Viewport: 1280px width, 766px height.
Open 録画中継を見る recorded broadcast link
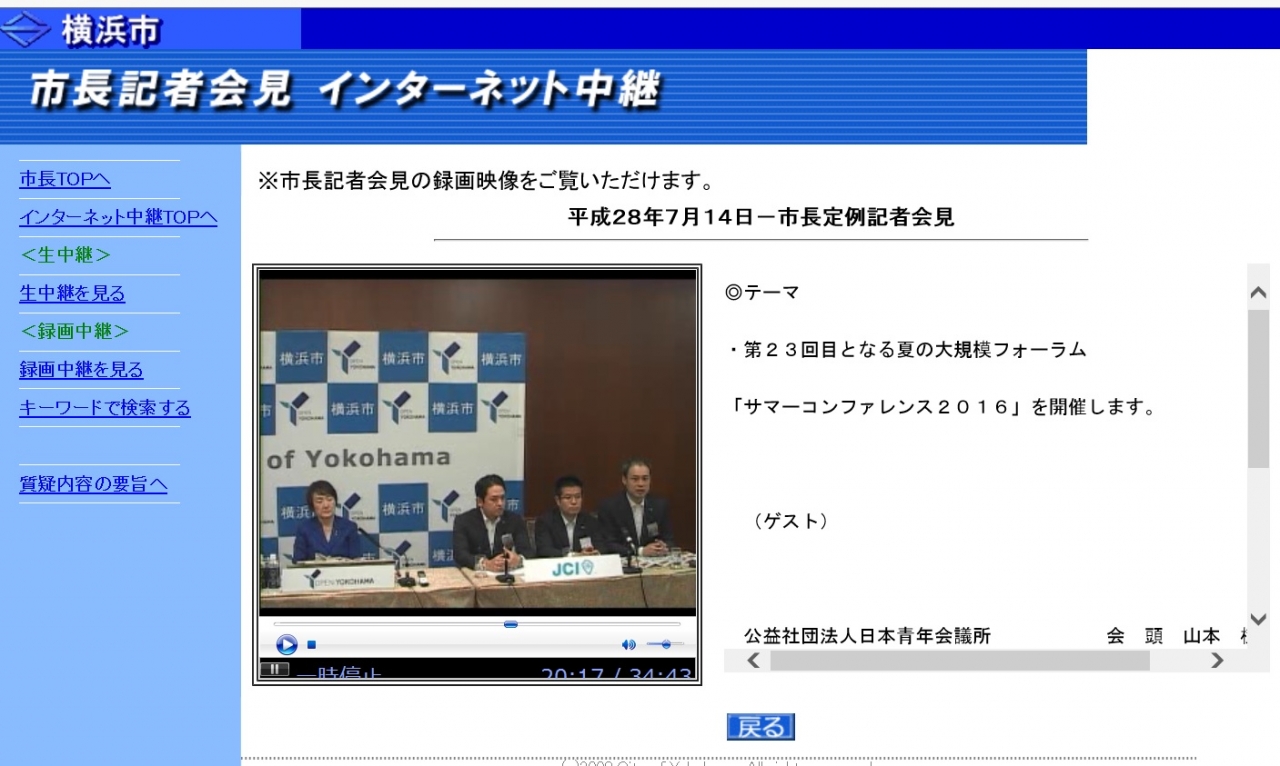[81, 370]
